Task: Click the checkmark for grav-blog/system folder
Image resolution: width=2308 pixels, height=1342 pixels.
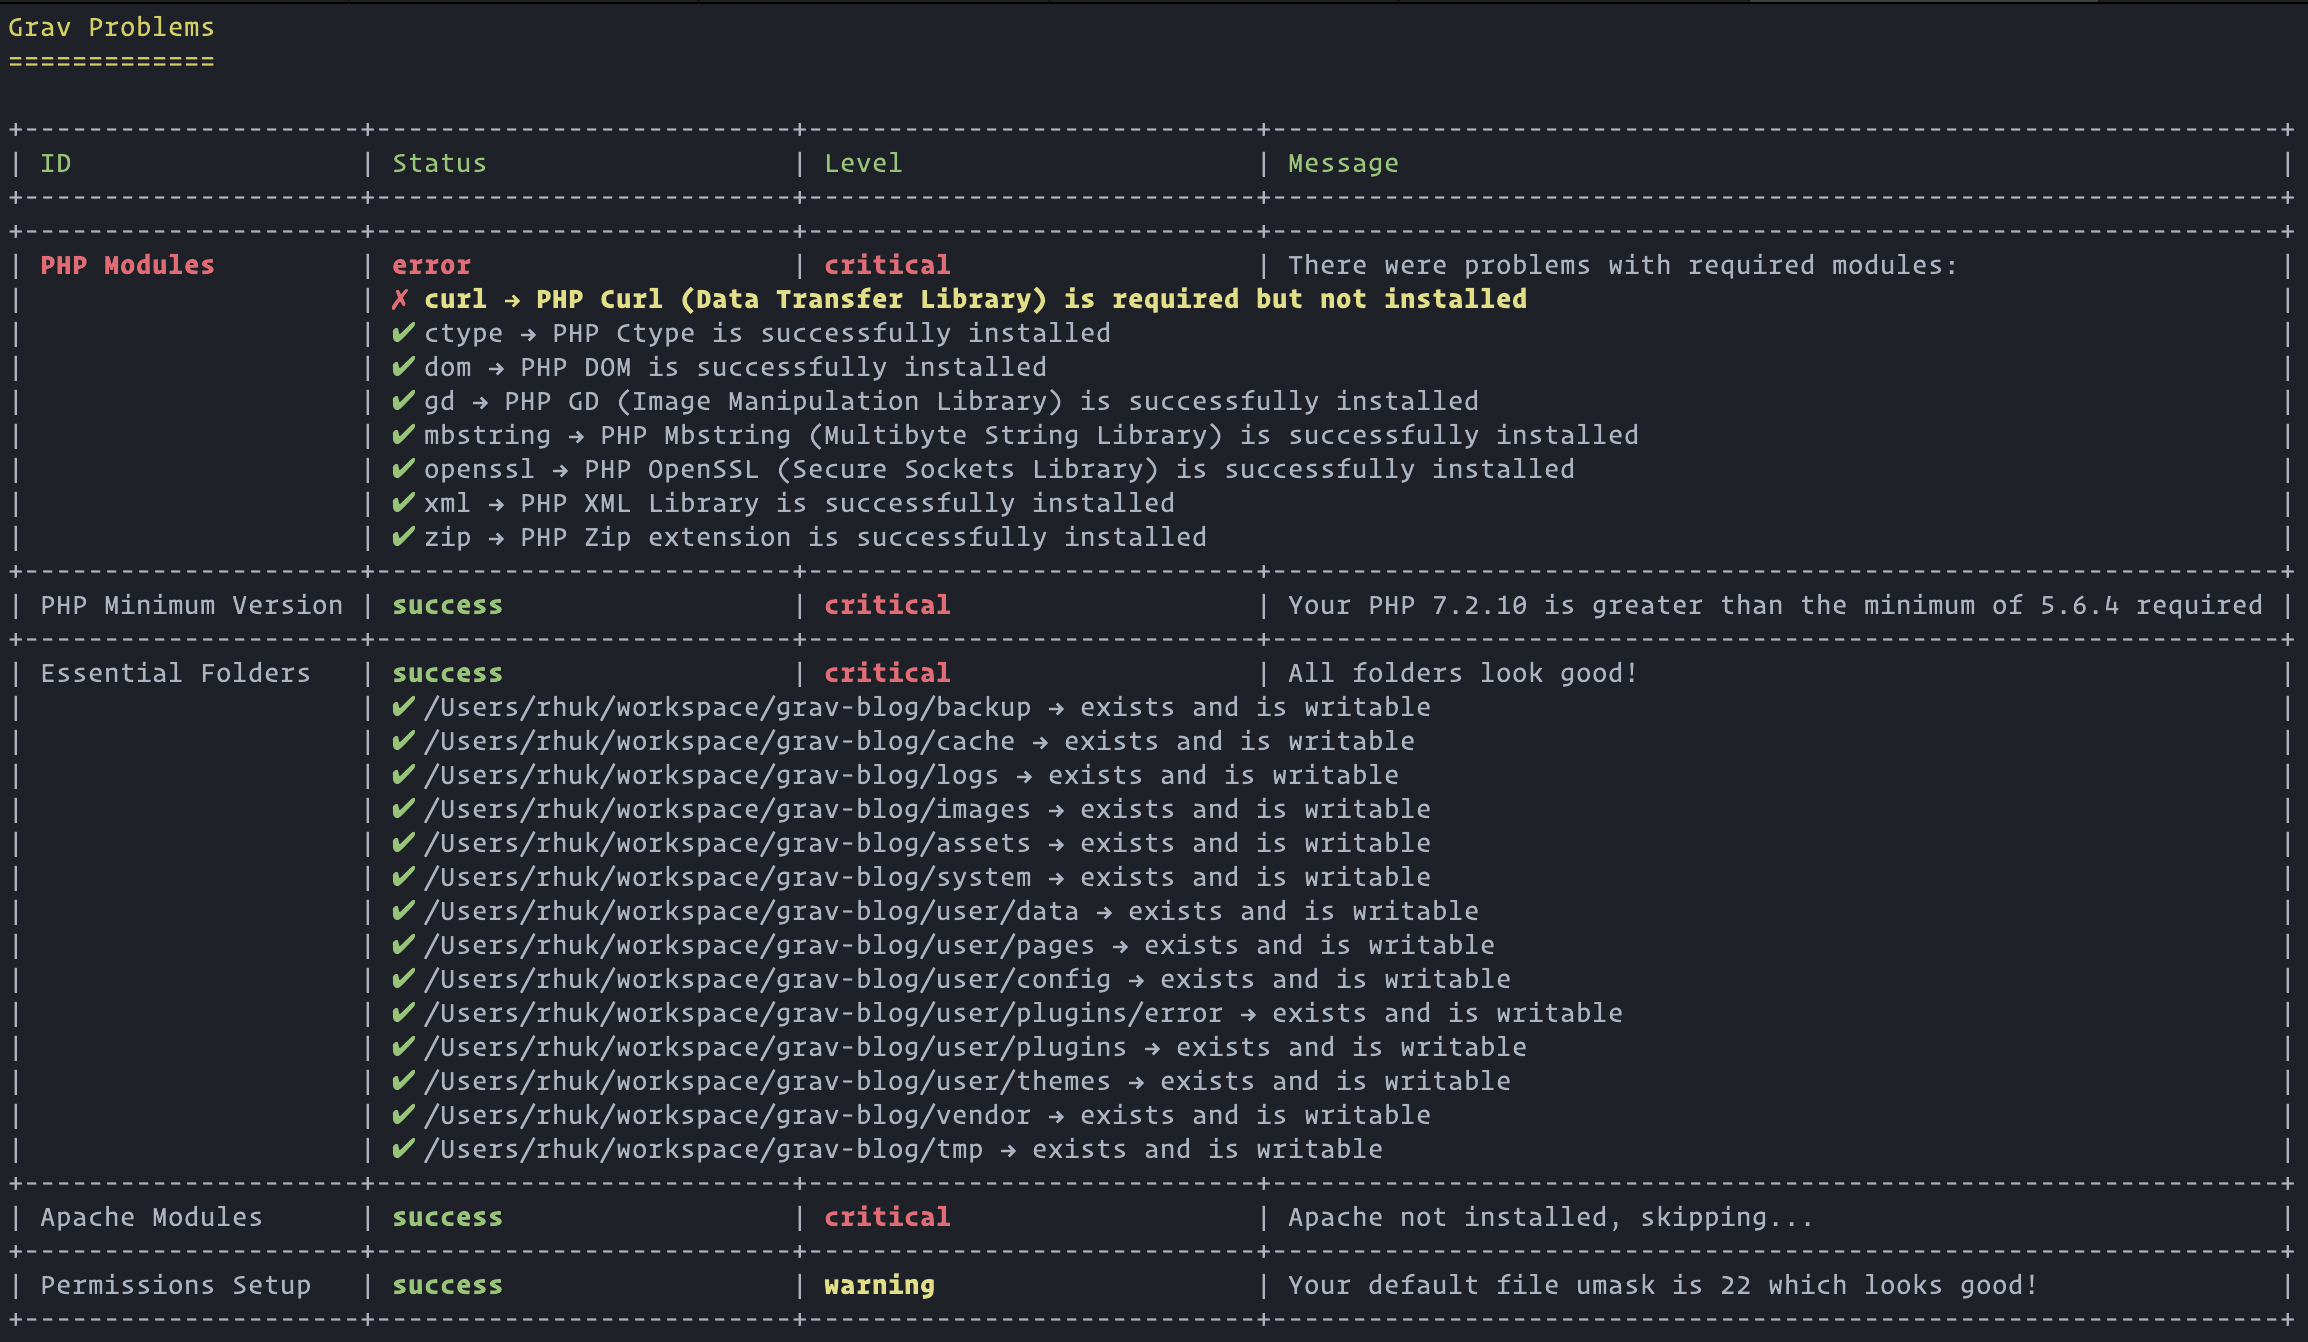Action: [x=403, y=877]
